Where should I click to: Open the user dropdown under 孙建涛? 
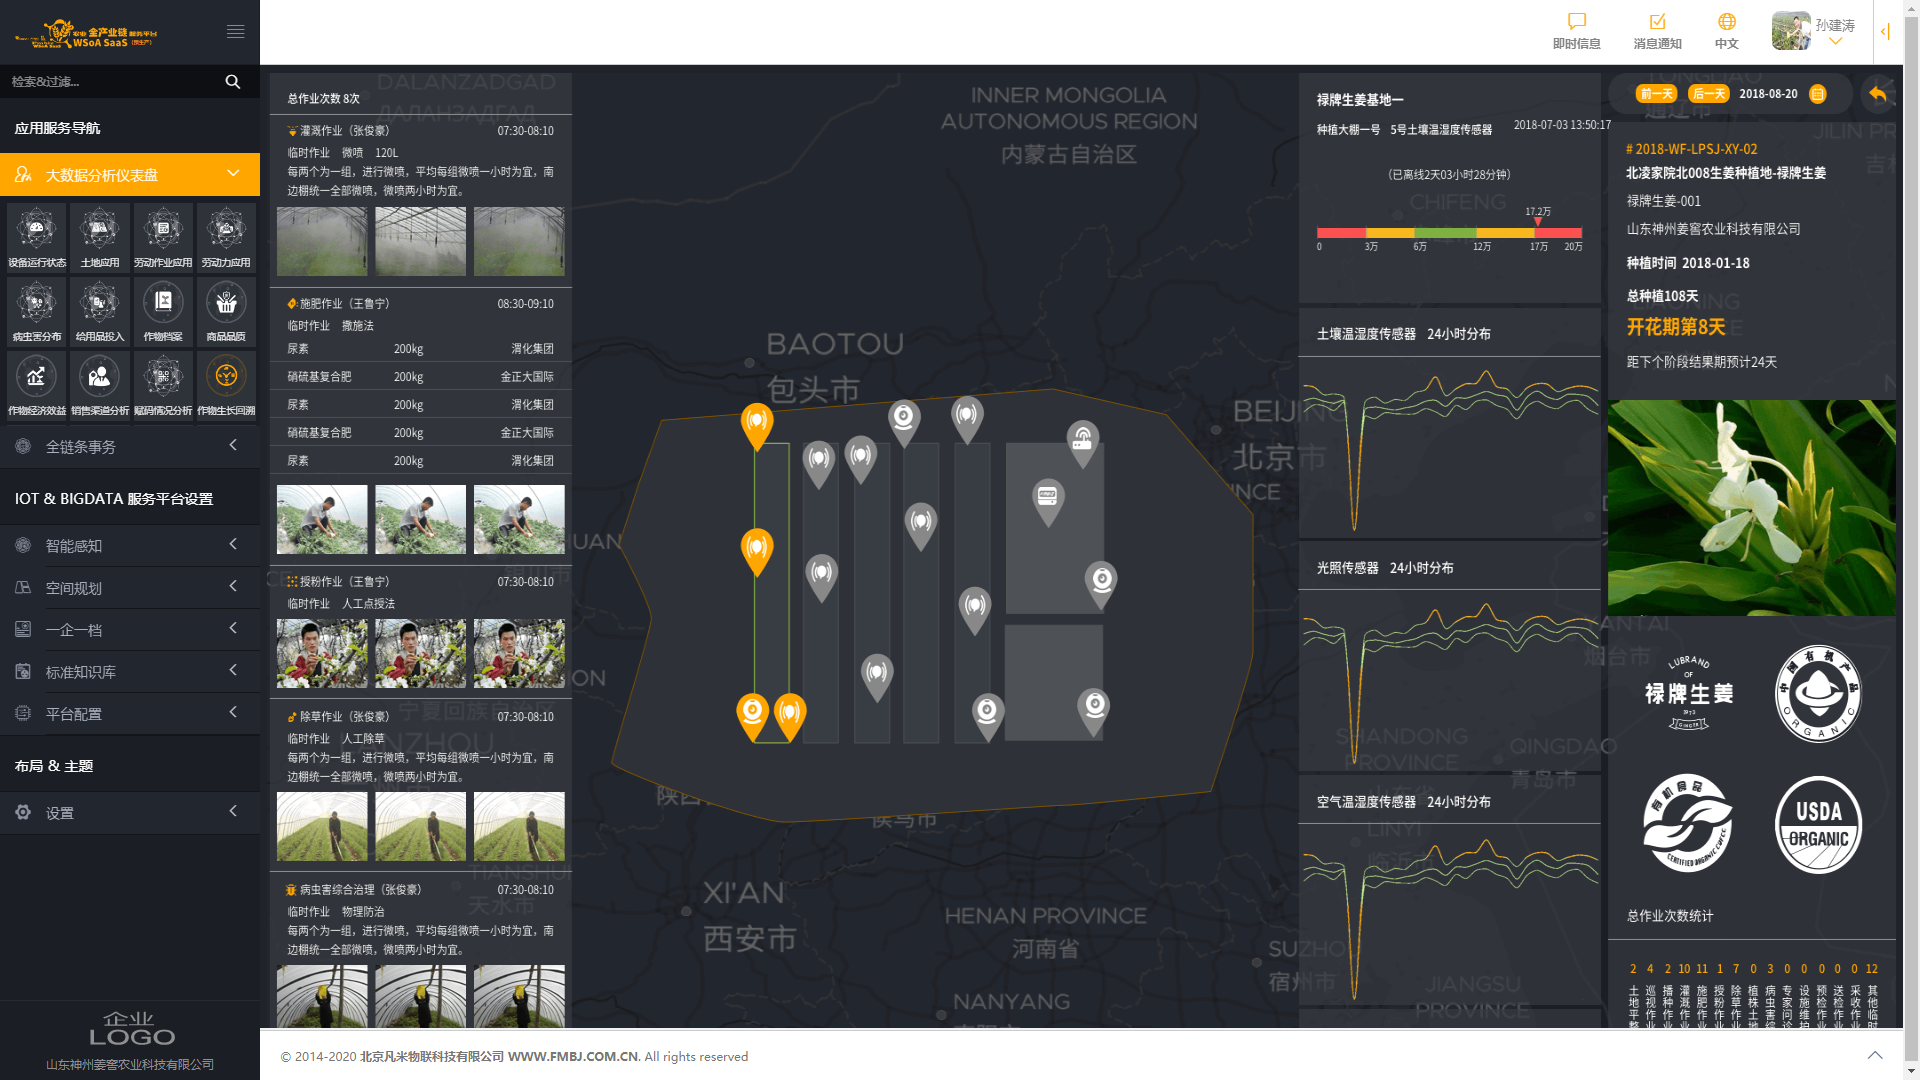coord(1835,42)
